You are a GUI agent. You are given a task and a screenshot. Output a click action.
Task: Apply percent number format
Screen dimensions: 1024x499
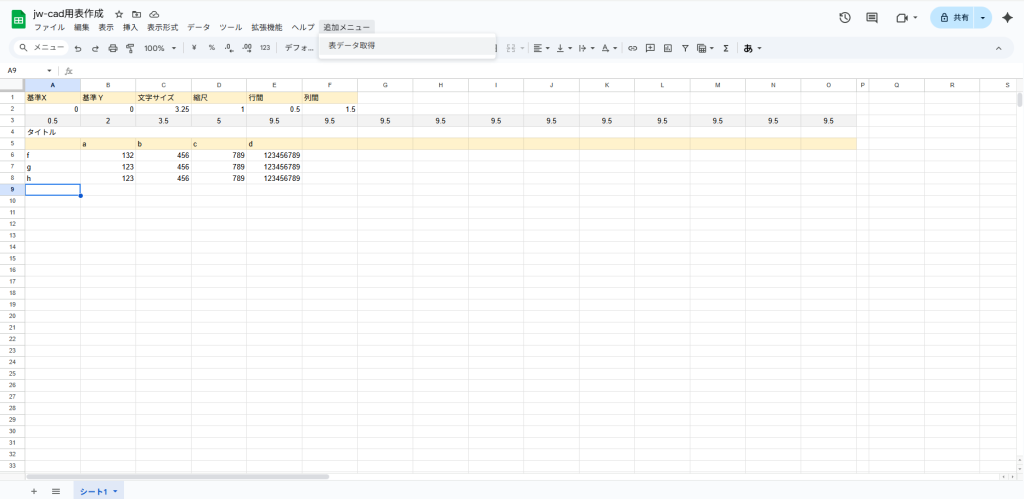pos(212,48)
